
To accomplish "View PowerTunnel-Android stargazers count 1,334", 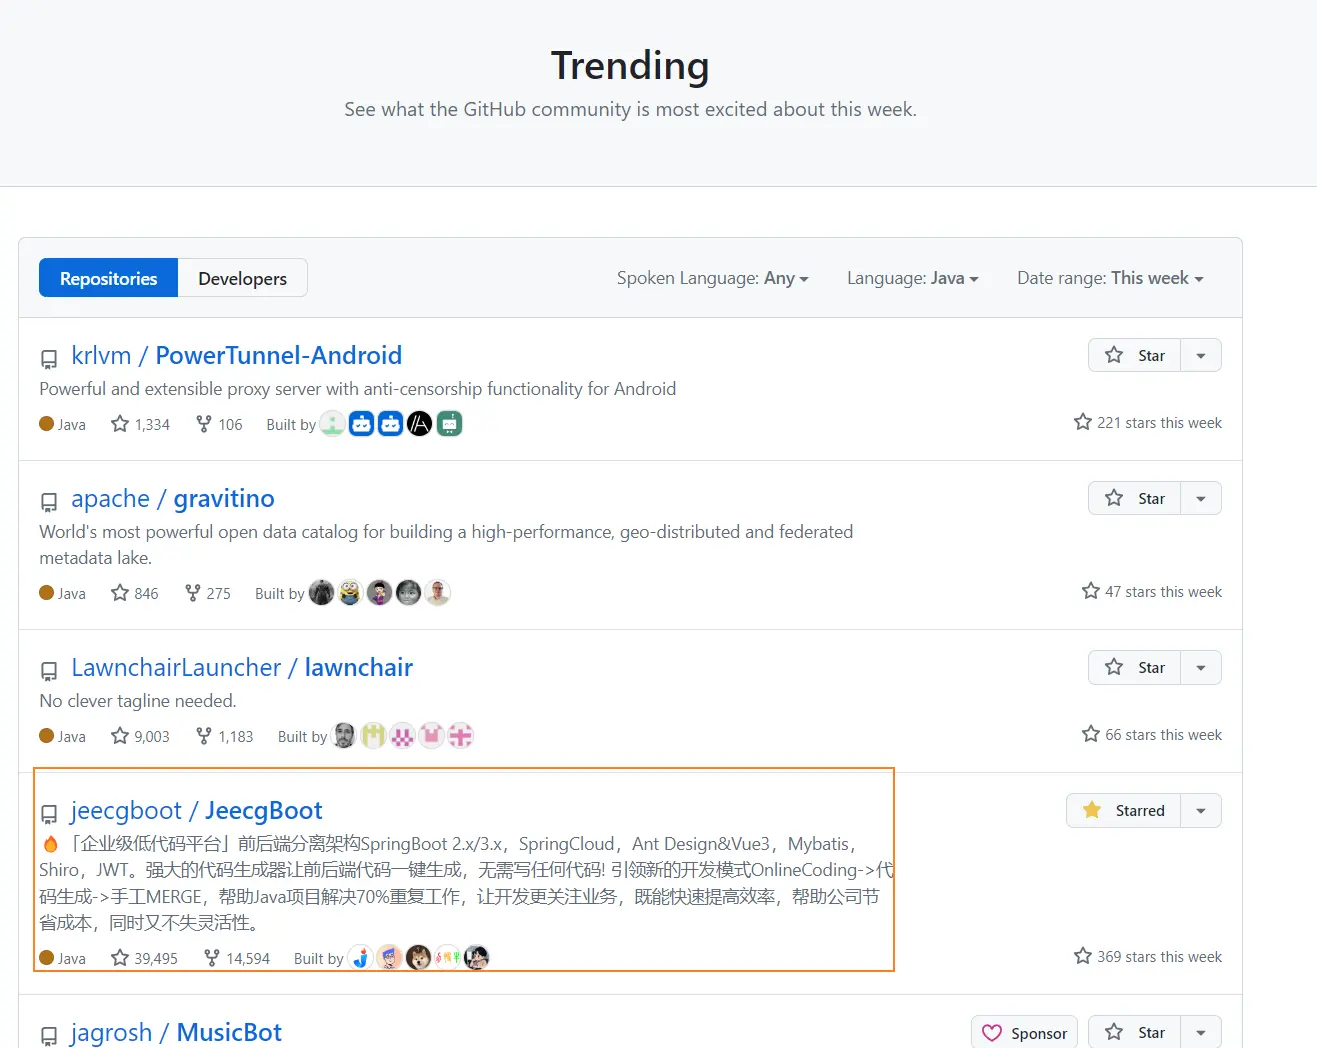I will [140, 424].
